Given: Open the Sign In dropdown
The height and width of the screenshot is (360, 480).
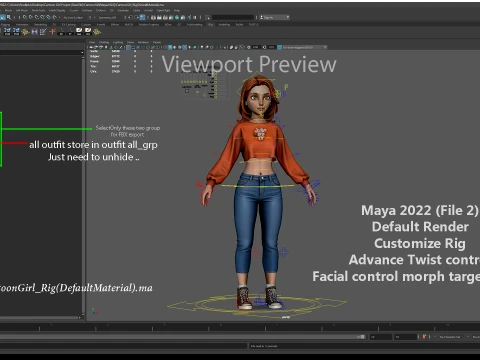Looking at the screenshot, I should [x=274, y=17].
